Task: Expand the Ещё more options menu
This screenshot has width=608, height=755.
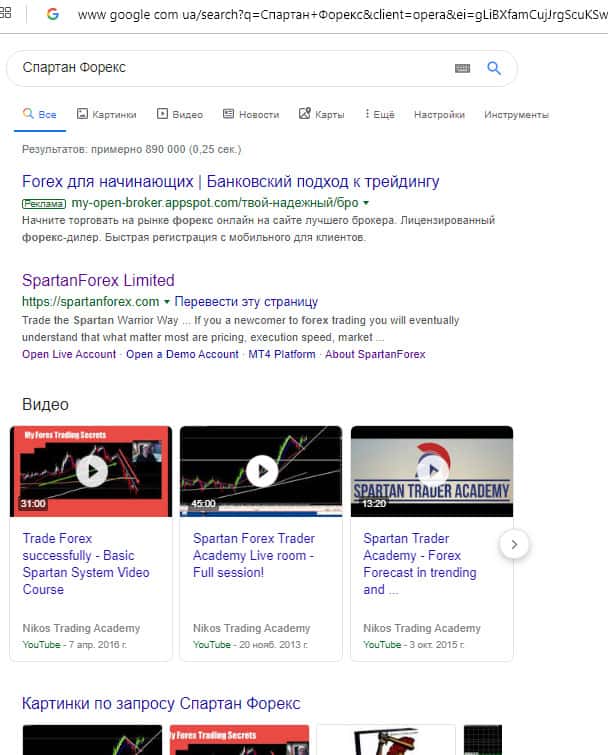Action: point(380,115)
